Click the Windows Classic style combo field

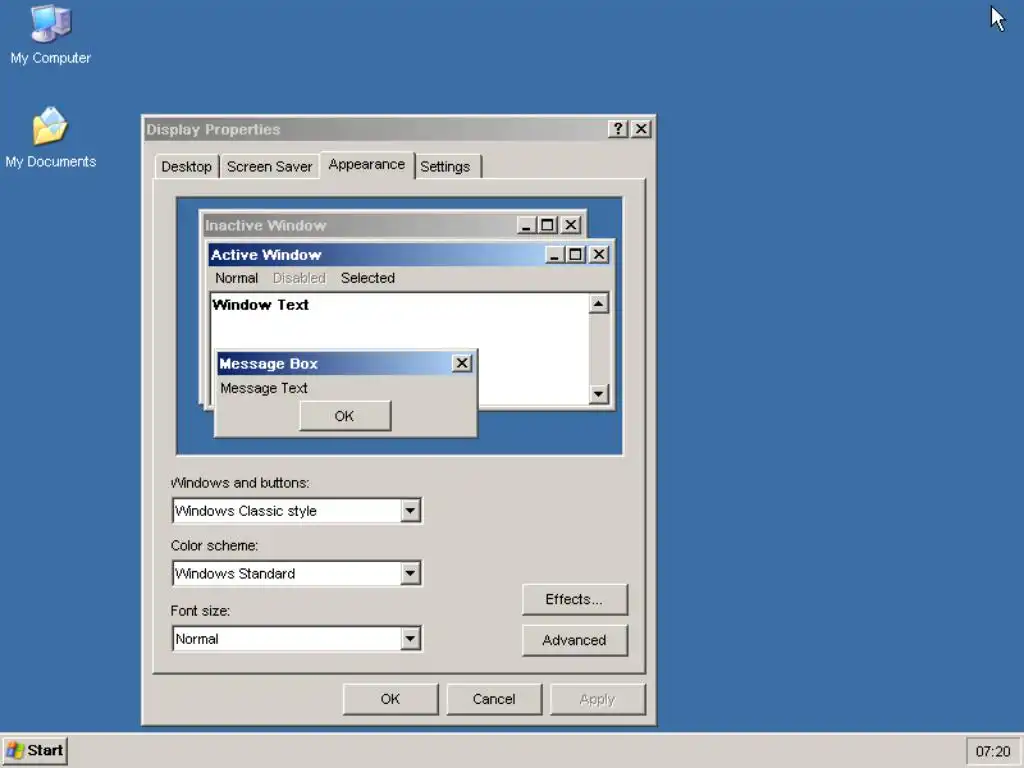pos(296,511)
